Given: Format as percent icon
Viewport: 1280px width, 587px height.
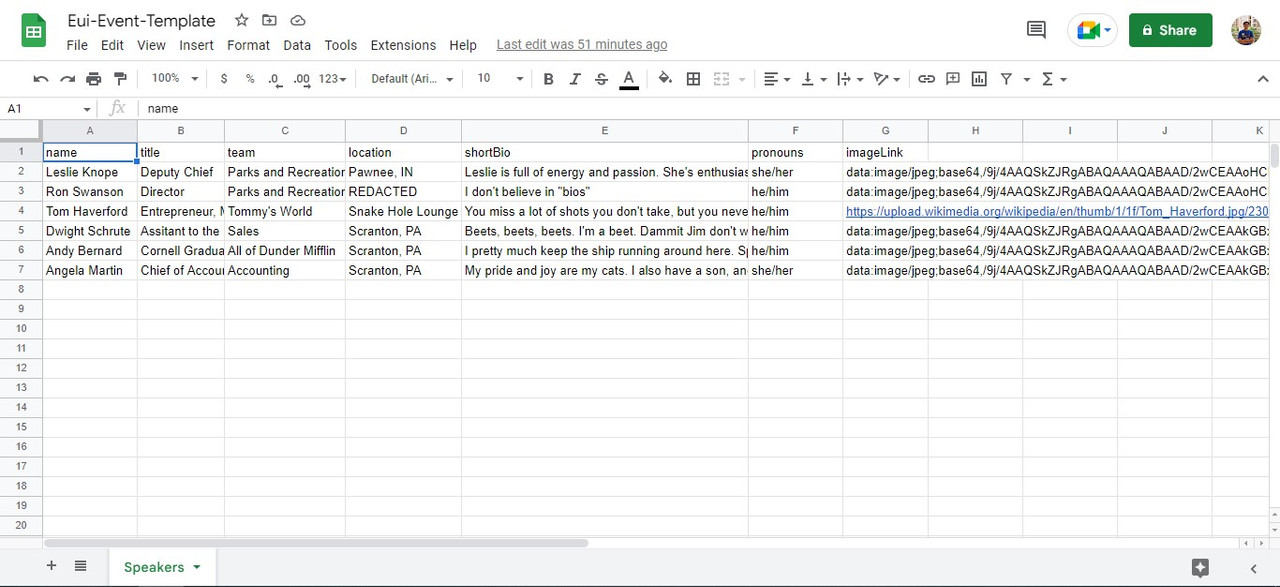Looking at the screenshot, I should pos(249,79).
